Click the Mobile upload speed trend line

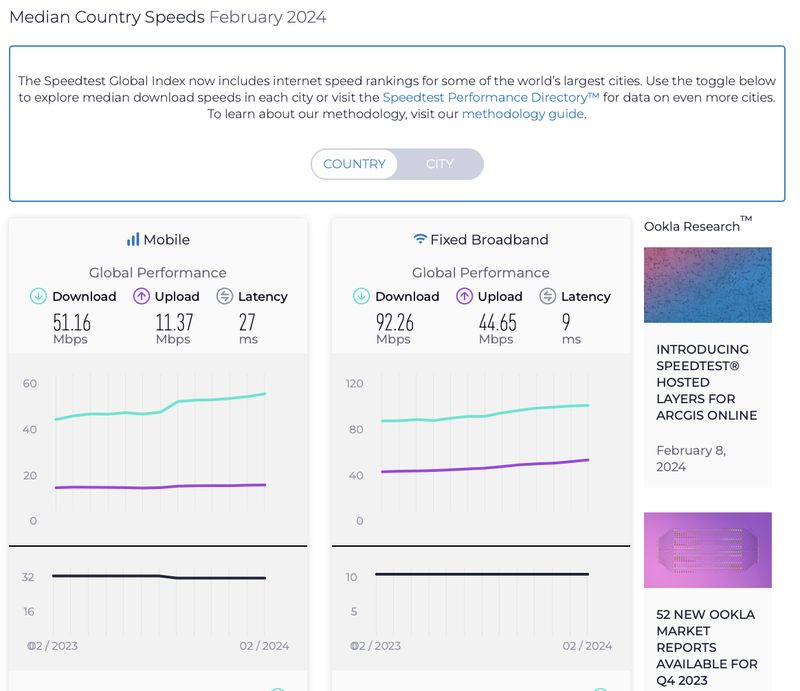point(160,487)
